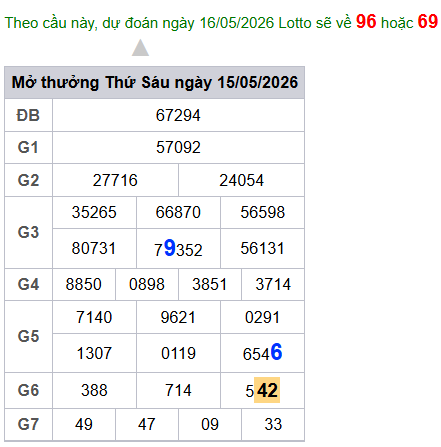Screen dimensions: 441x447
Task: Select G2 number 24054
Action: tap(241, 180)
